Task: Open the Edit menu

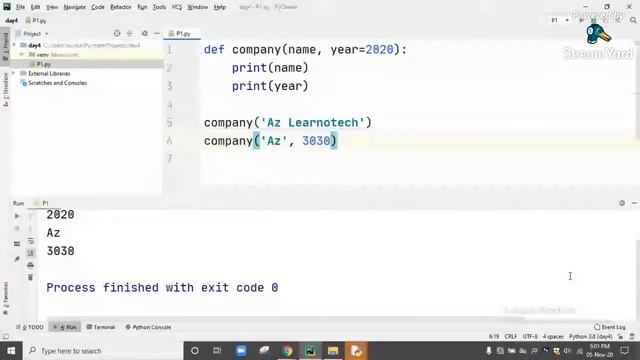Action: click(x=36, y=7)
